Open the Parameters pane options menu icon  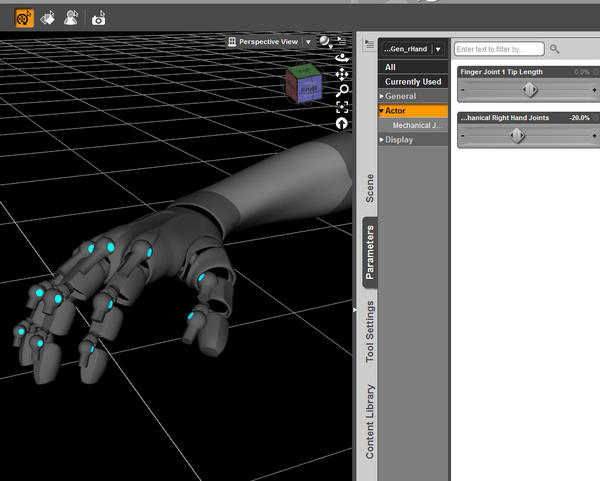coord(369,44)
